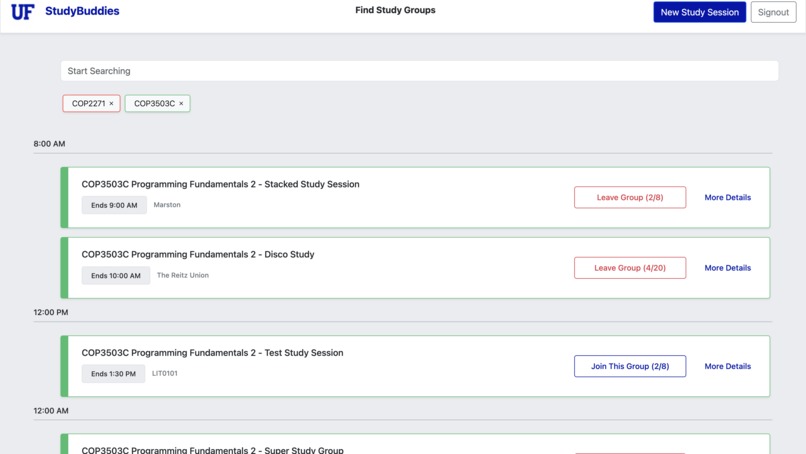The width and height of the screenshot is (806, 454).
Task: Sign out using the Signout button
Action: [x=773, y=13]
